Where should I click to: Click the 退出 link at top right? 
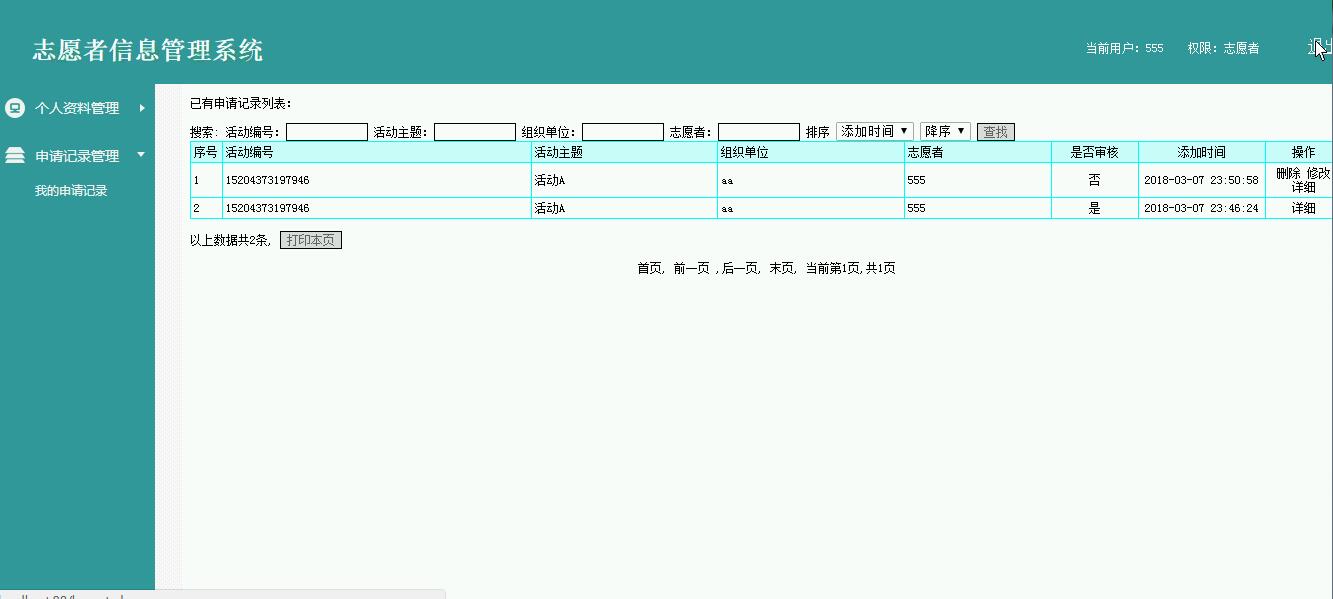pos(1320,47)
